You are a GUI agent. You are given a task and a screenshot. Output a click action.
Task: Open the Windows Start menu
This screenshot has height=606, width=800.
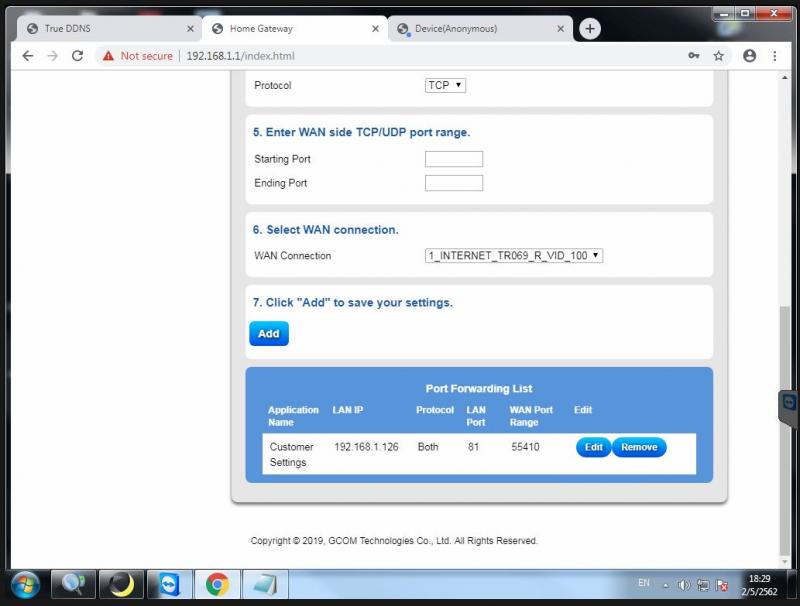[x=26, y=585]
